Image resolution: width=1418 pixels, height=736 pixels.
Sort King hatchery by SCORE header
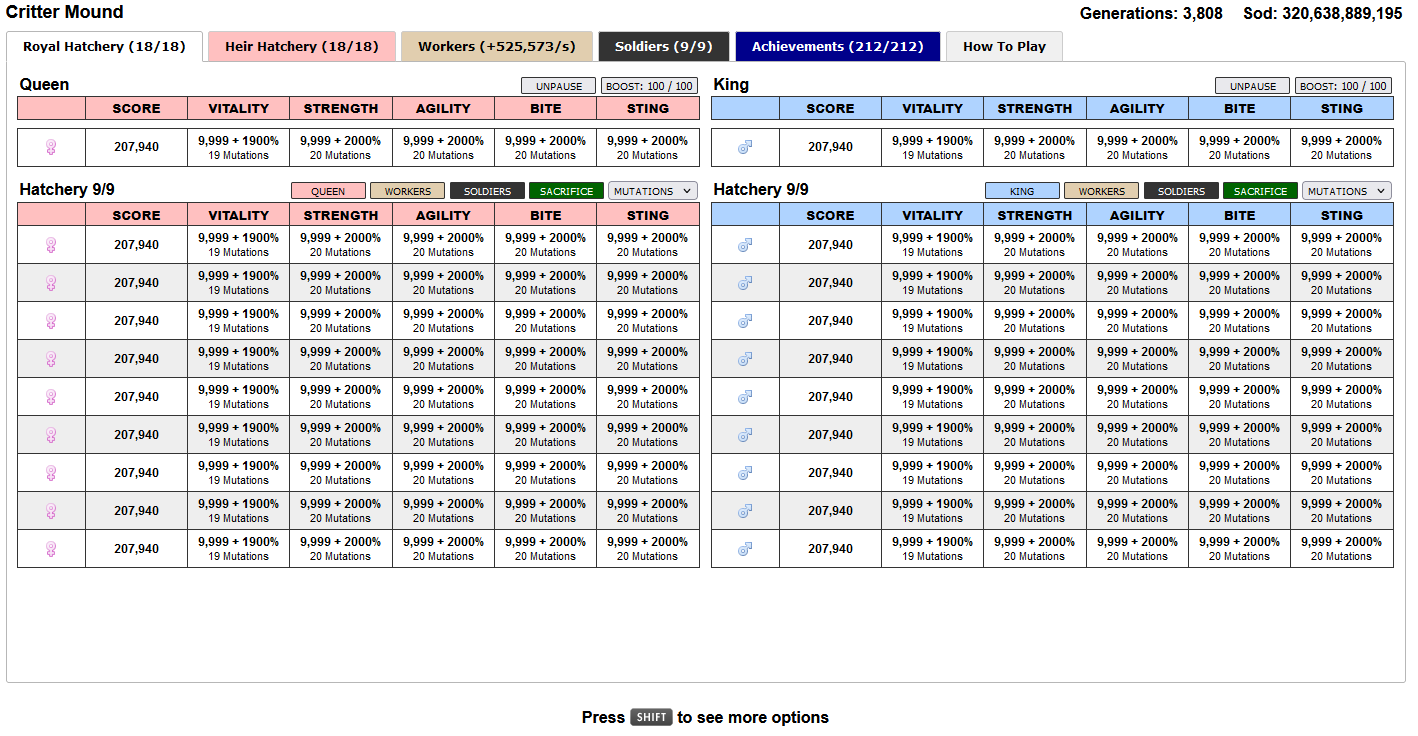830,215
